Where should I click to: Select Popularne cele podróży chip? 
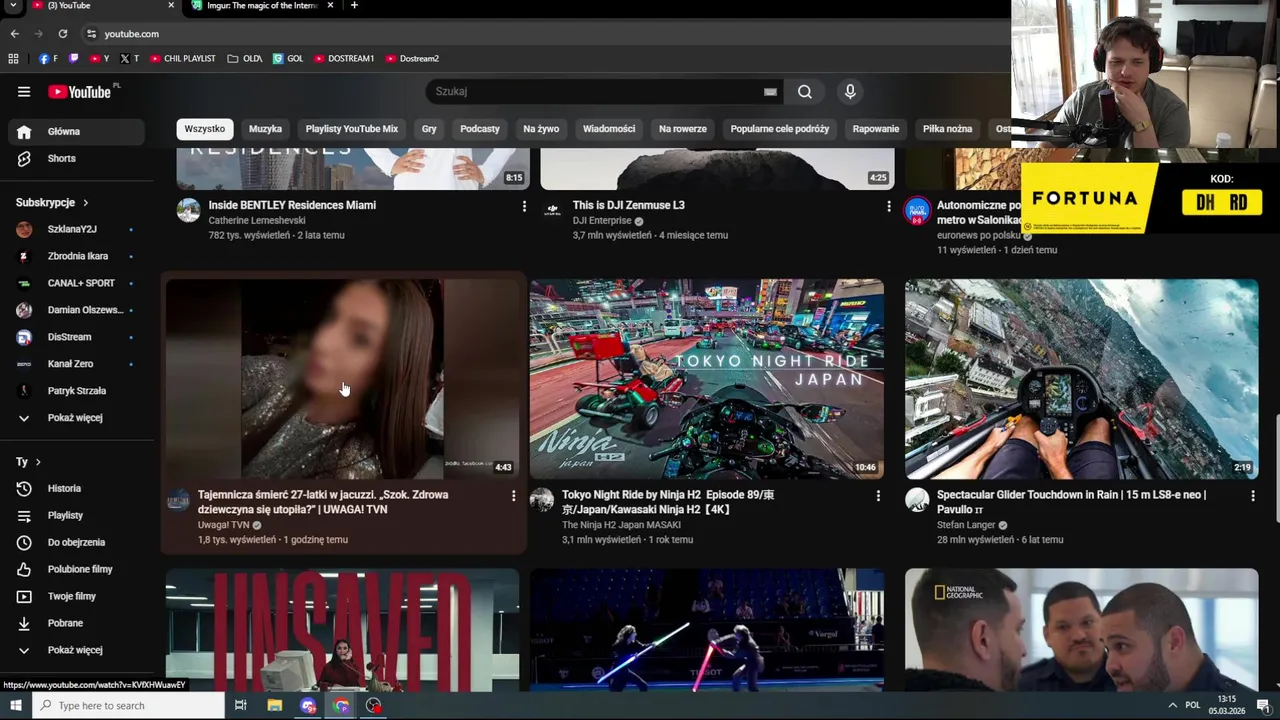780,129
